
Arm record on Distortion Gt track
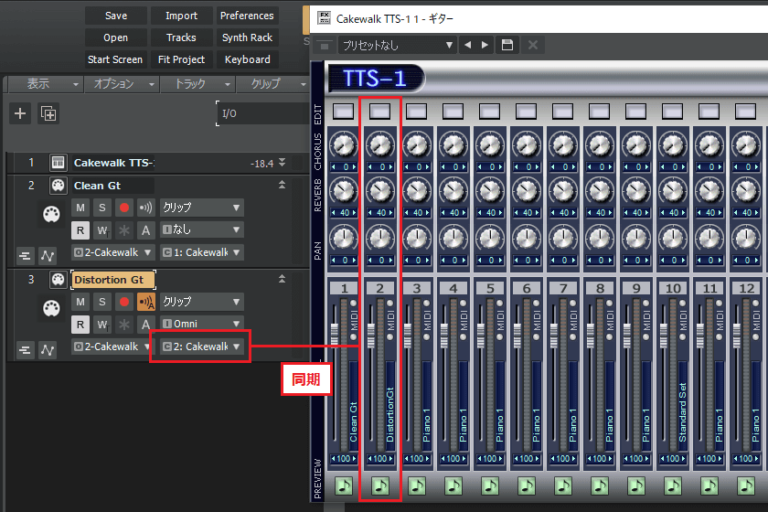click(x=124, y=302)
